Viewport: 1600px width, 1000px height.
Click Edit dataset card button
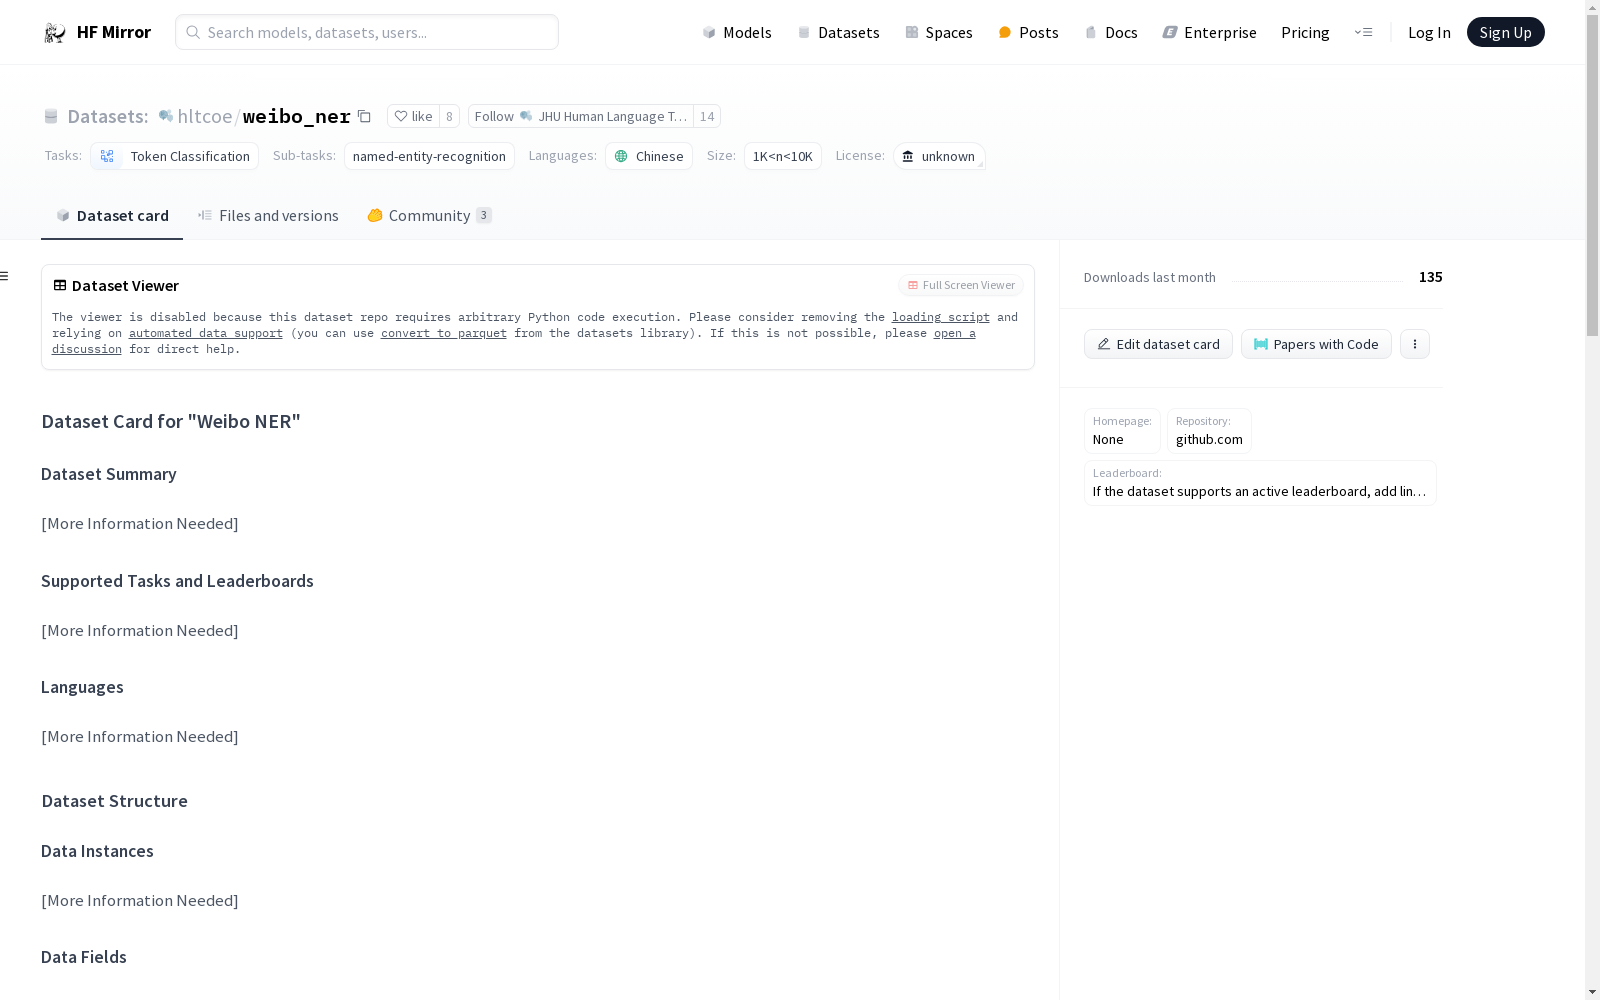1158,344
